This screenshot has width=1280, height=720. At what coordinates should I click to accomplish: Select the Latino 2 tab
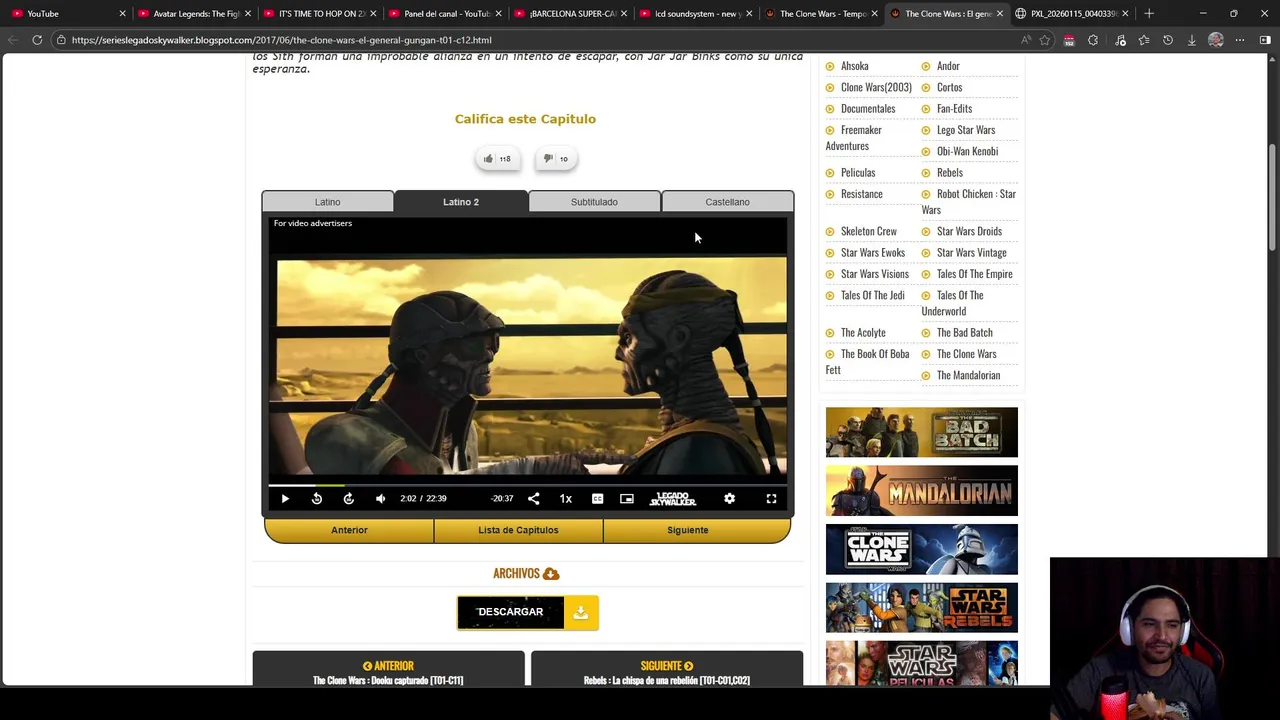point(461,202)
